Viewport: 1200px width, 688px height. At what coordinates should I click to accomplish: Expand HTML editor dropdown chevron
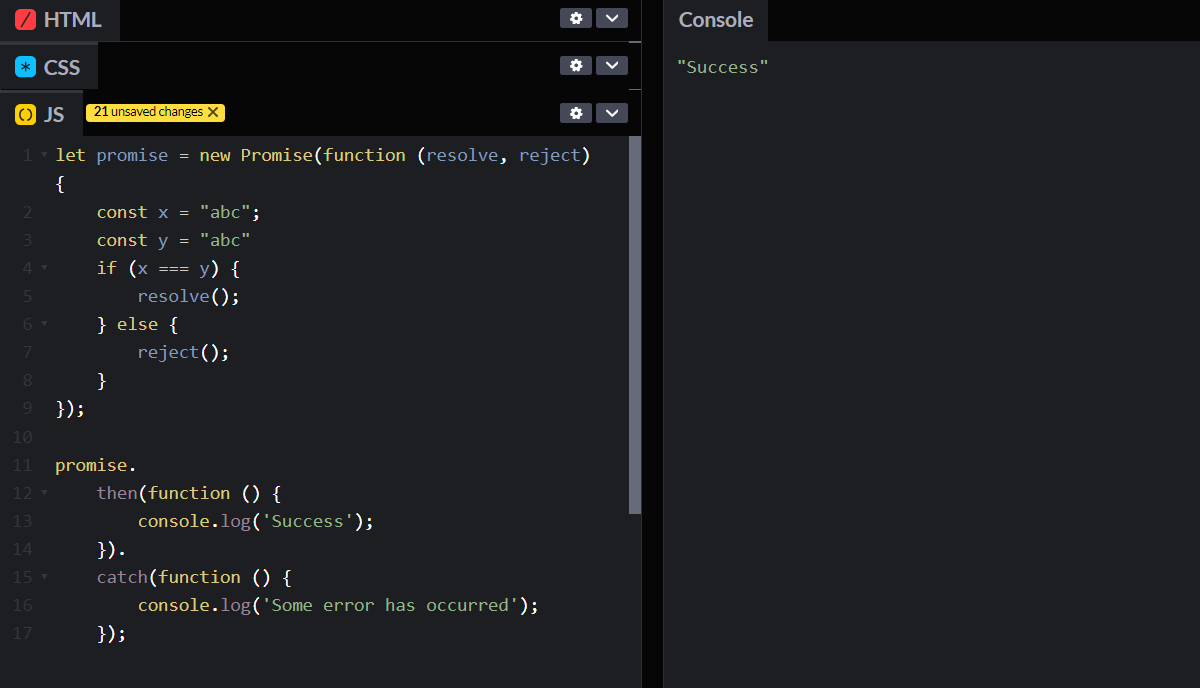point(612,18)
